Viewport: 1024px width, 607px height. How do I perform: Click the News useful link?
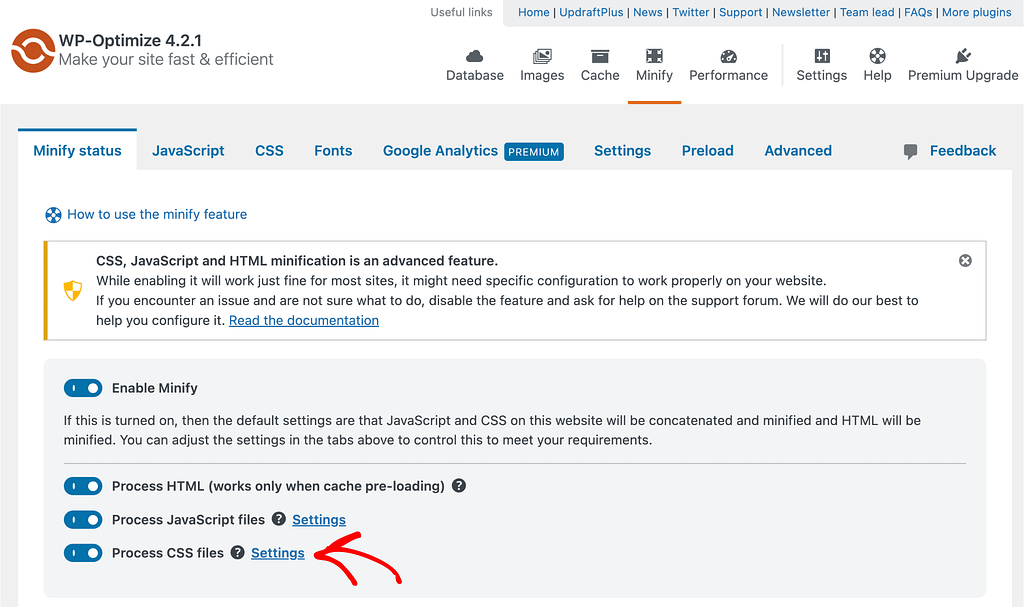[647, 12]
